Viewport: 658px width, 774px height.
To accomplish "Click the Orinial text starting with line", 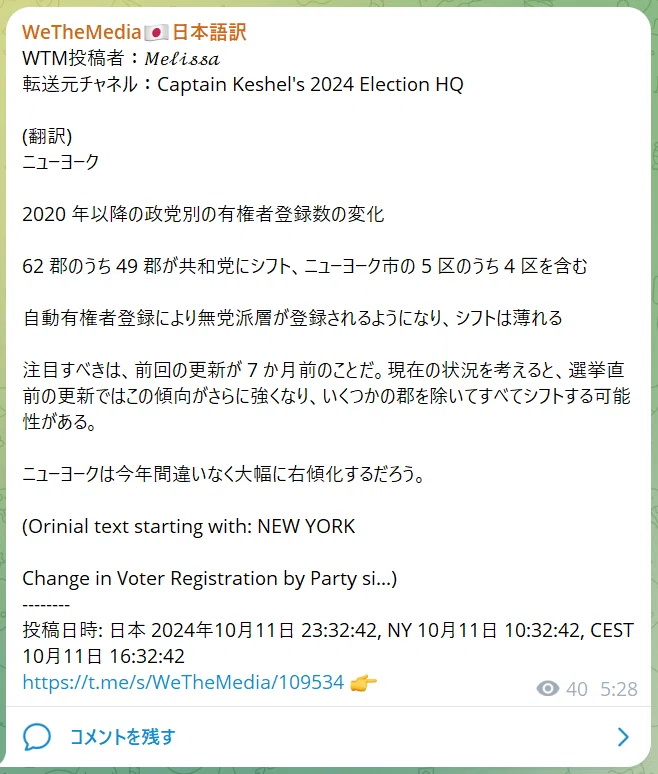I will pyautogui.click(x=189, y=526).
